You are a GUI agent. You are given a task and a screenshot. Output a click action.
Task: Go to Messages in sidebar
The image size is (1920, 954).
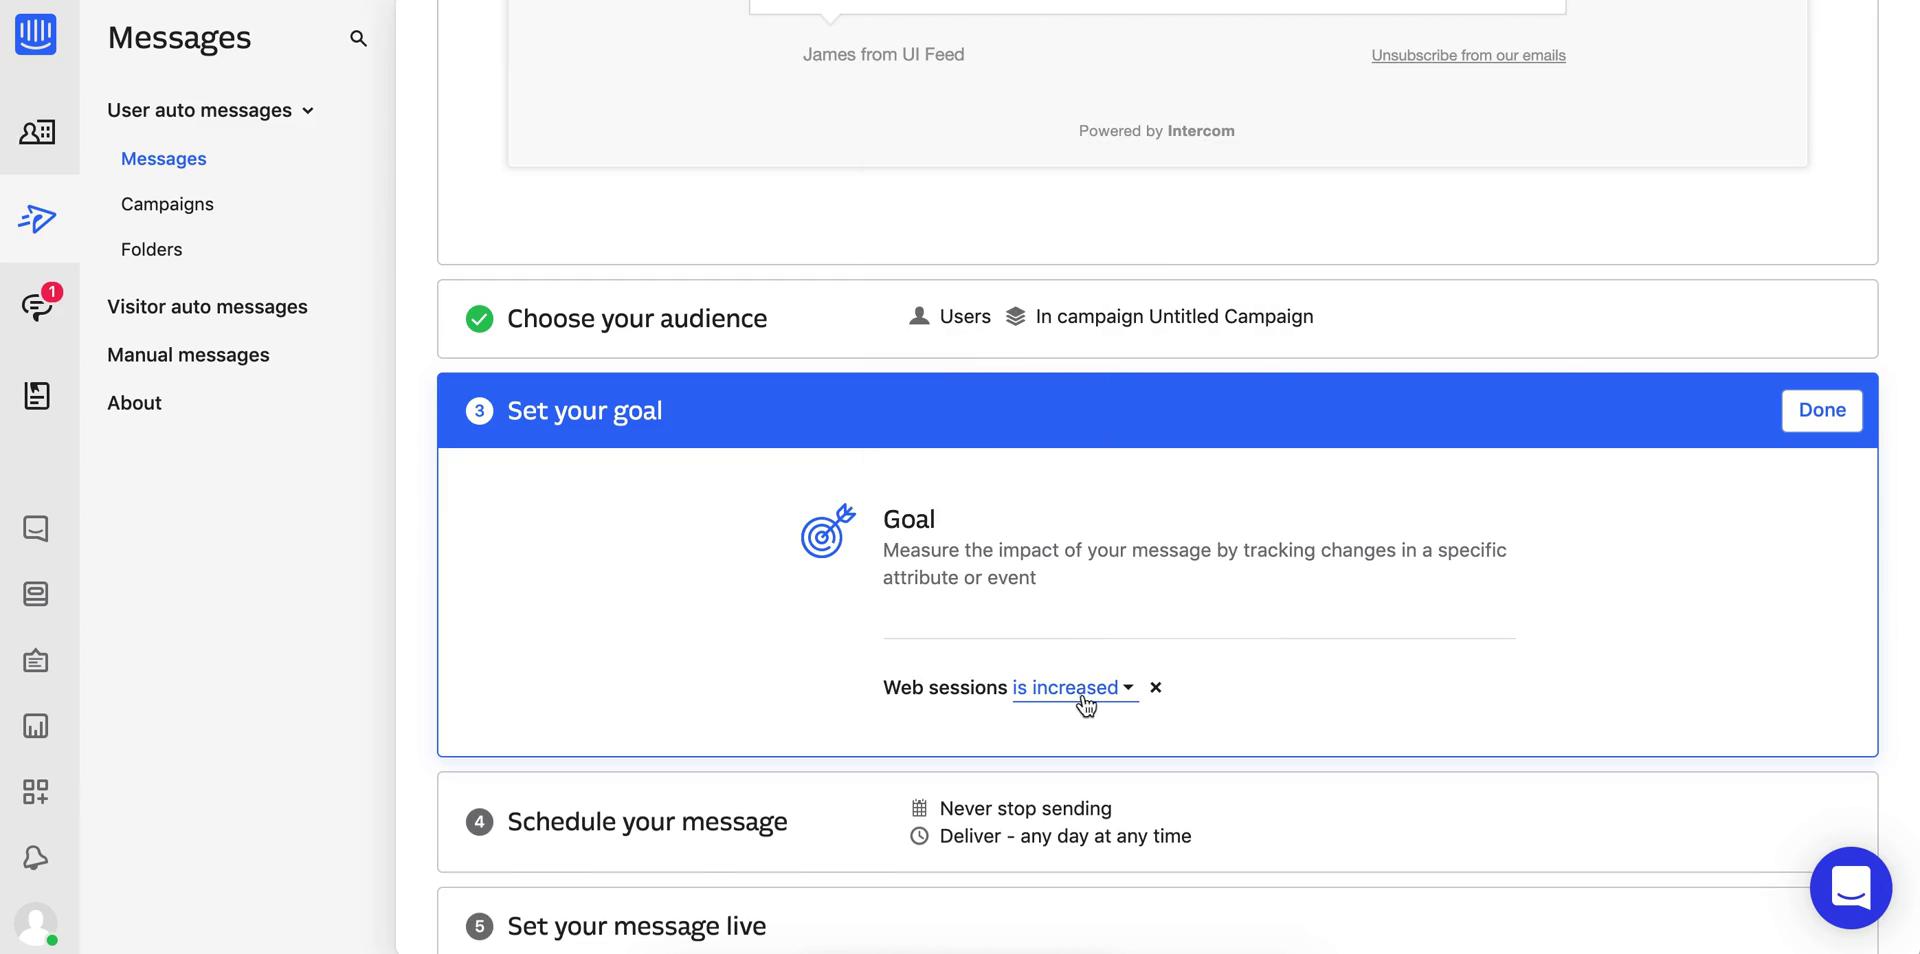(x=163, y=159)
